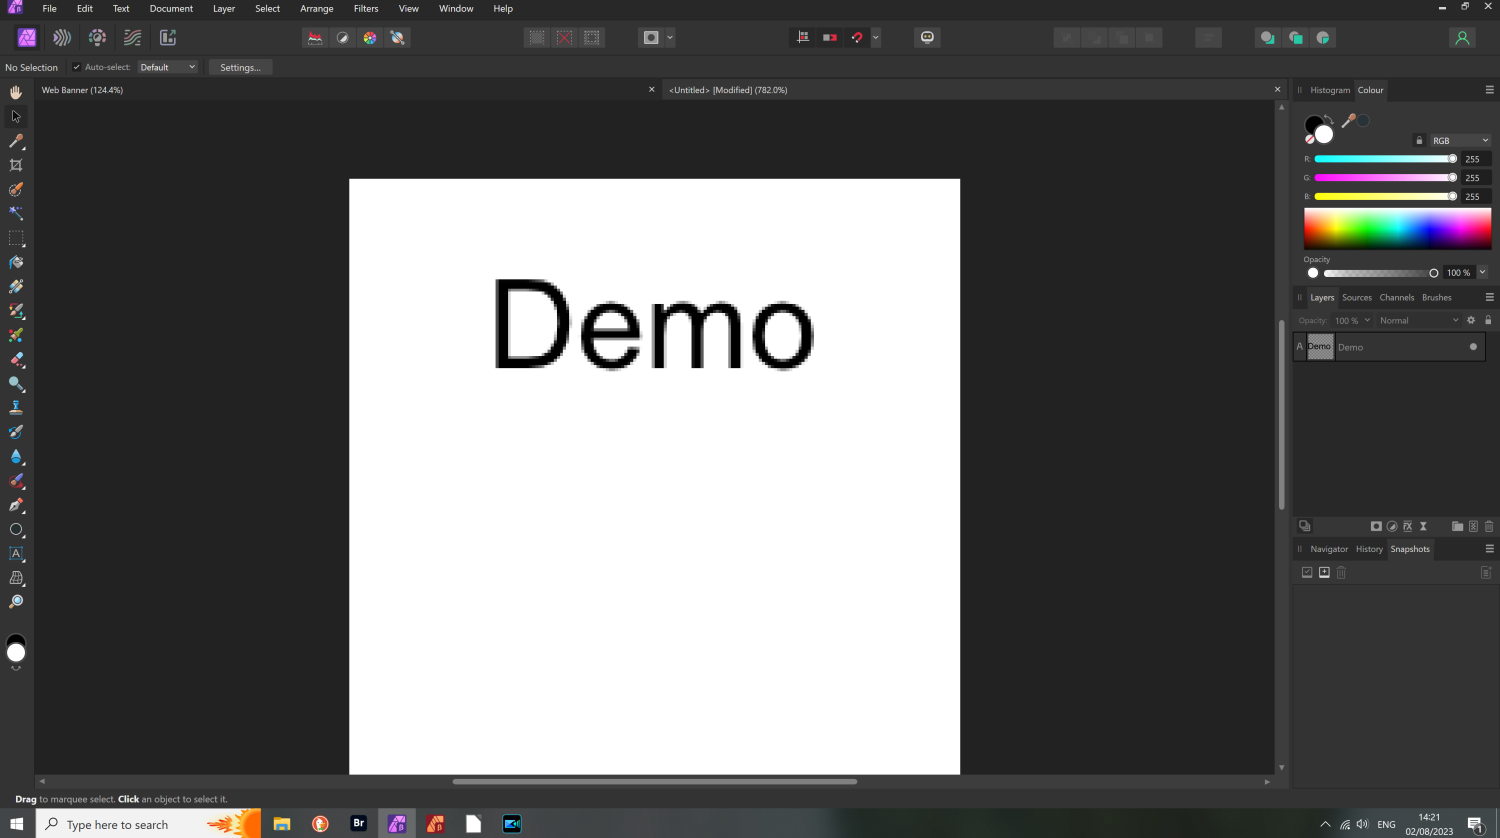Open the Liquify persona
This screenshot has width=1500, height=838.
click(60, 37)
